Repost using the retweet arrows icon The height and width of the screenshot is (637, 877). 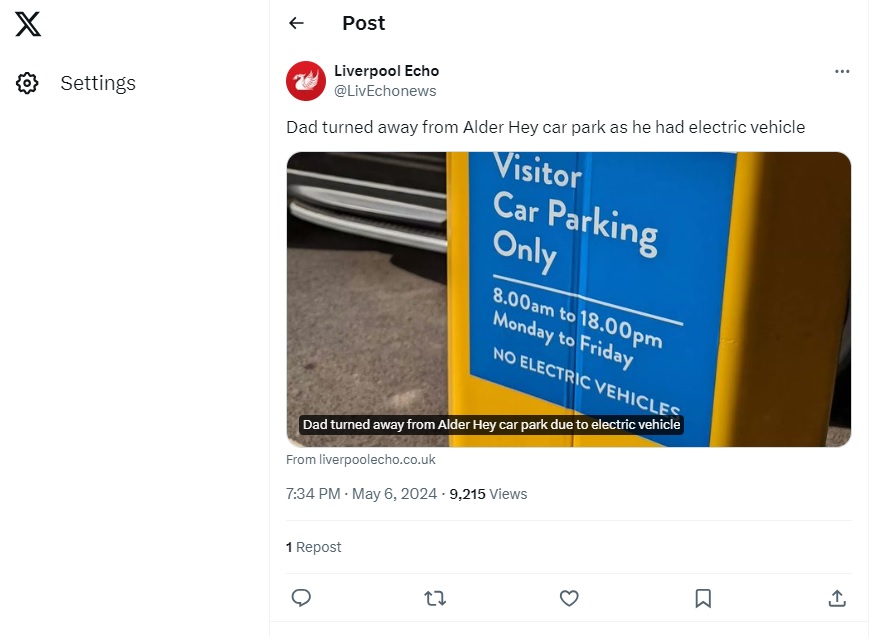pos(435,598)
